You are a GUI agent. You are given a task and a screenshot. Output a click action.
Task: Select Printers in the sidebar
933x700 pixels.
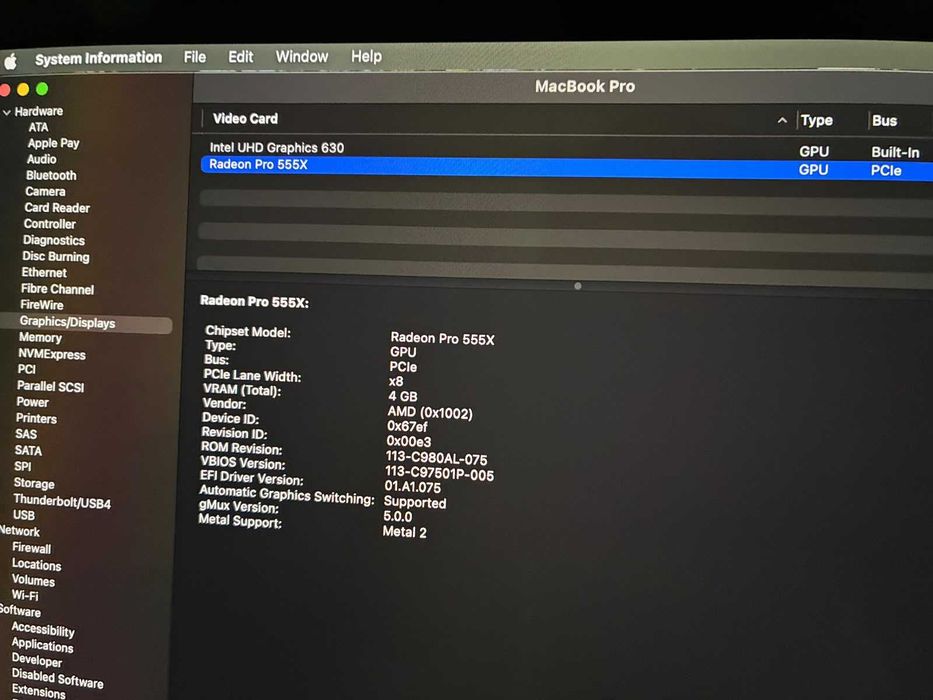[36, 418]
